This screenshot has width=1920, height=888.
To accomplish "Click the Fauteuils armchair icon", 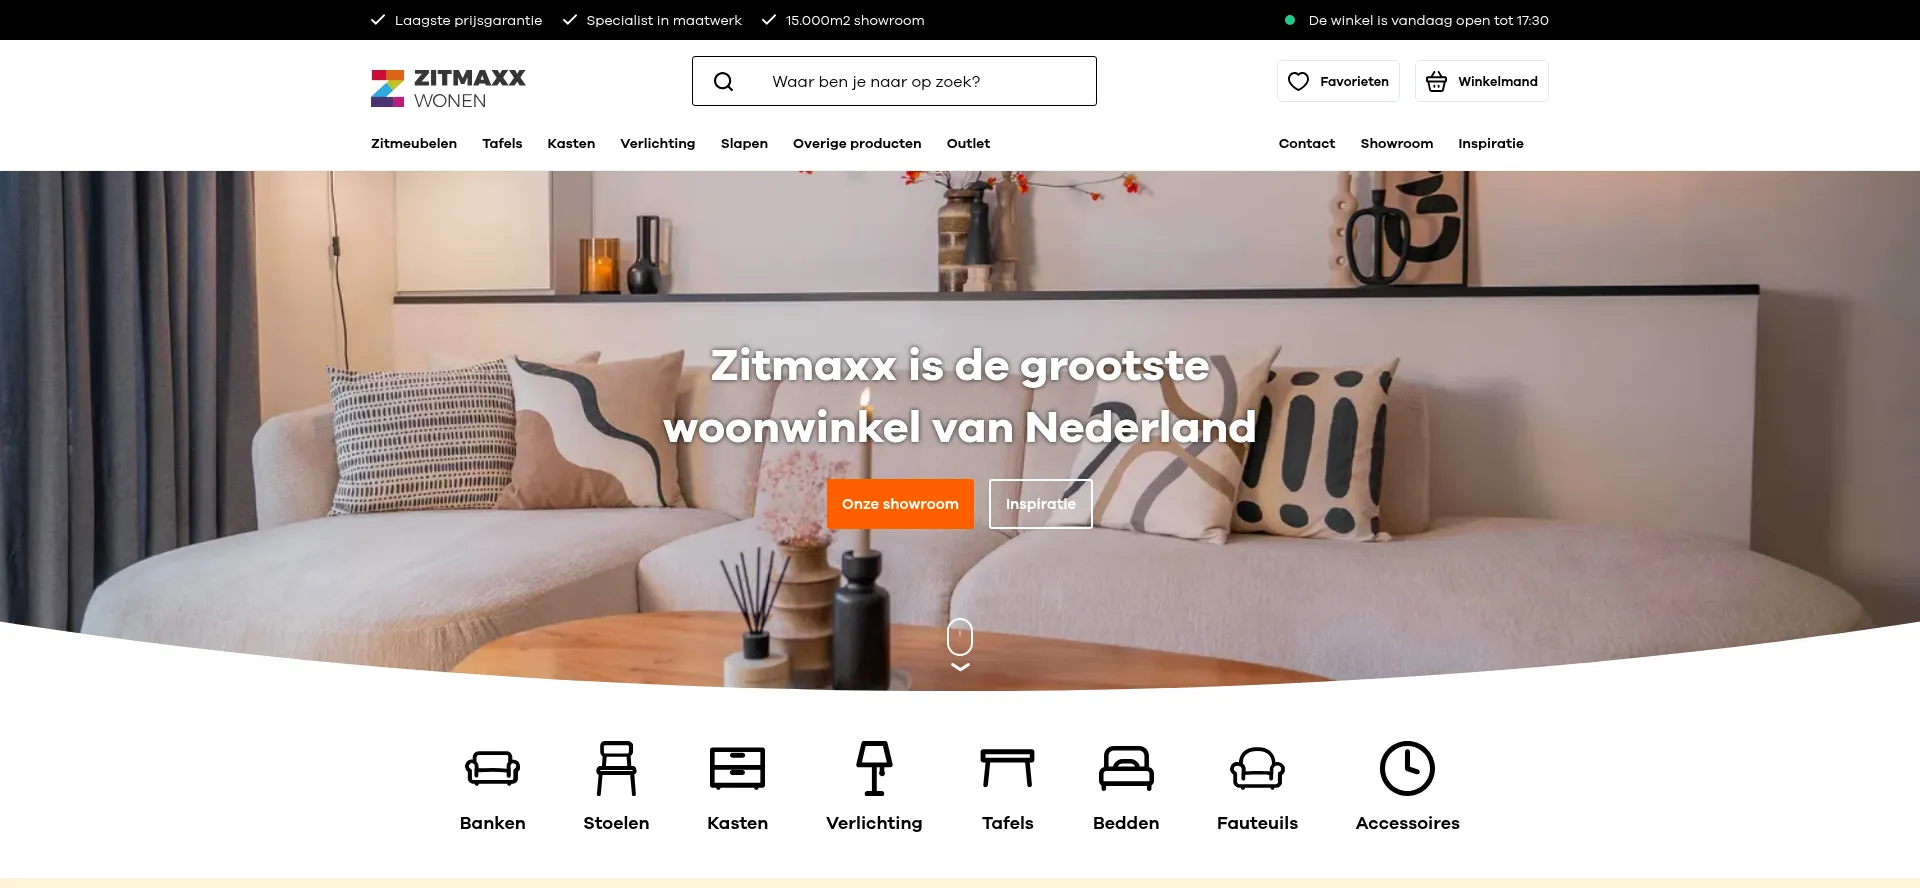I will point(1257,768).
